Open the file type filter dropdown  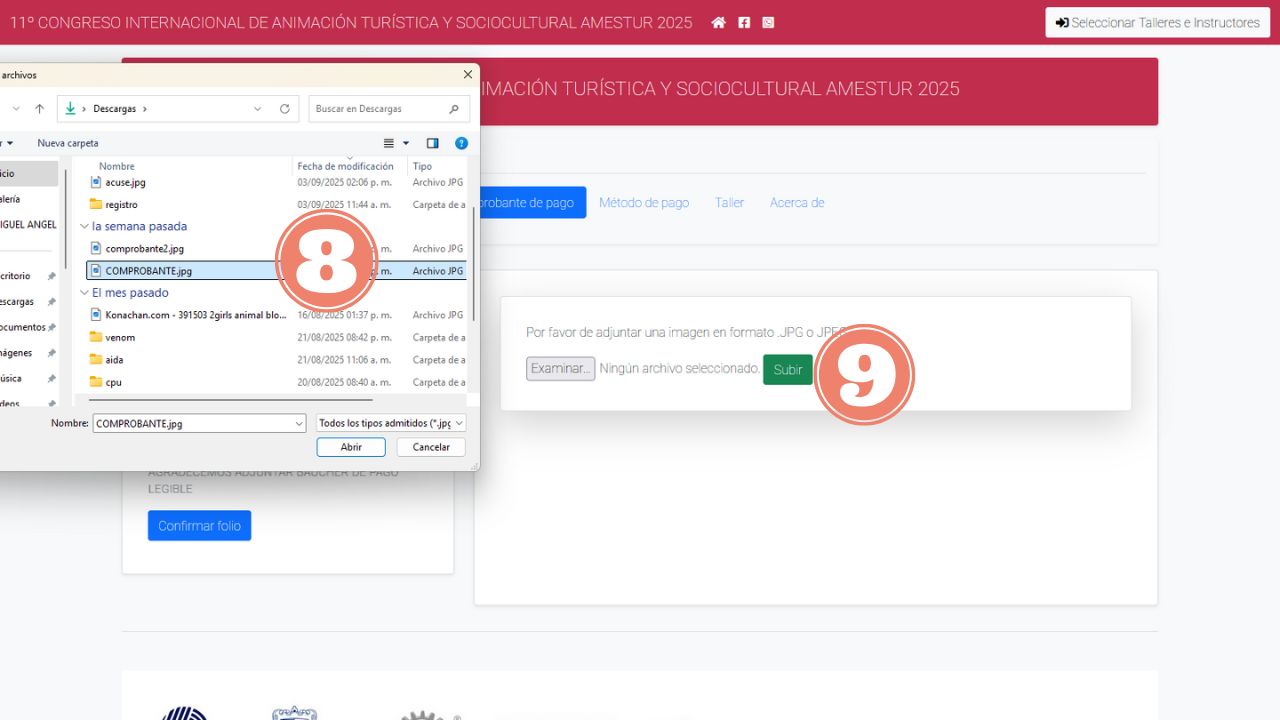tap(391, 424)
